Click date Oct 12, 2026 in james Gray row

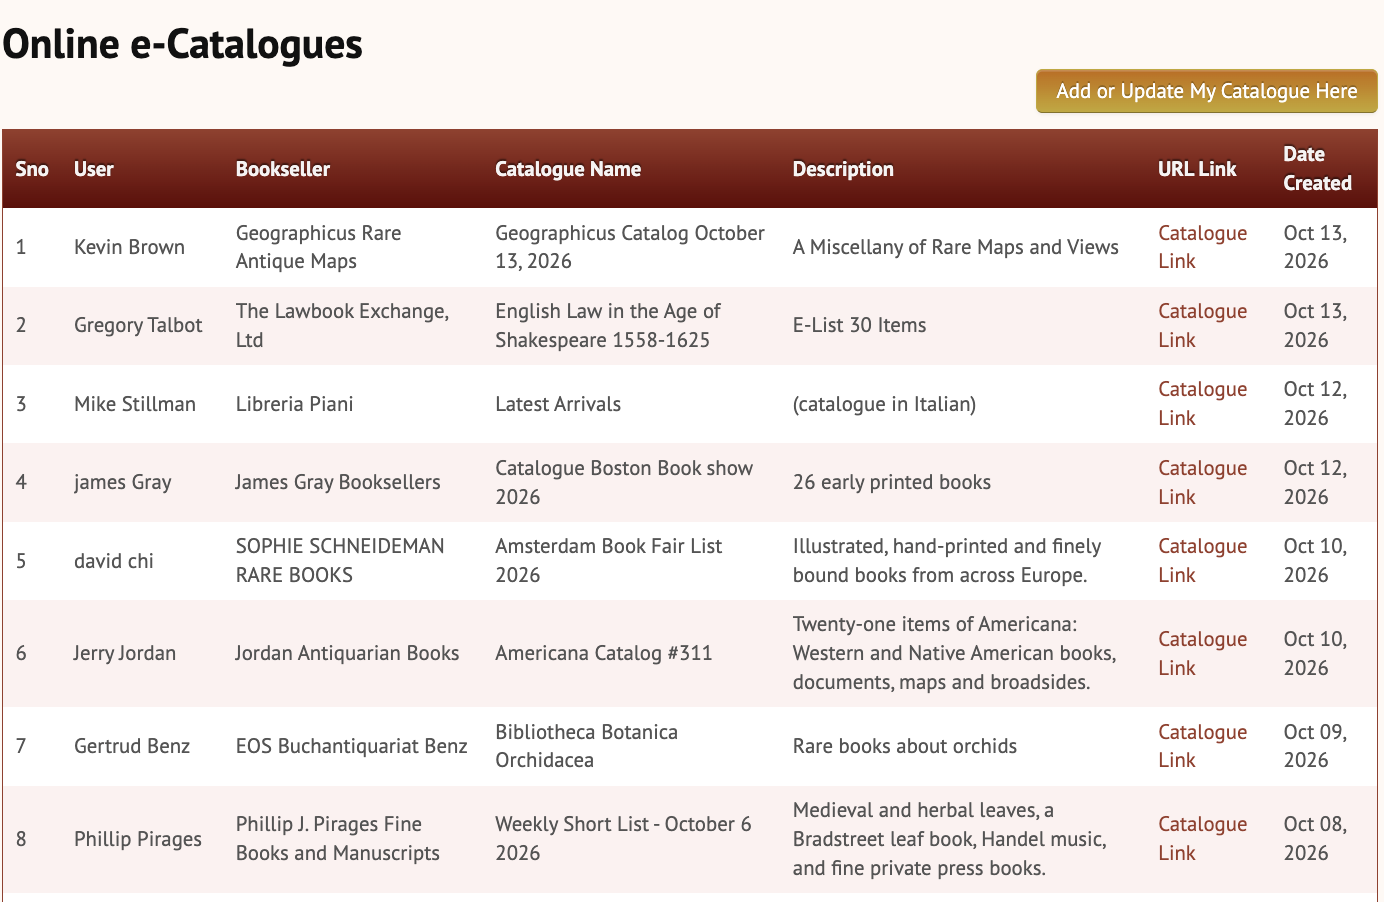(x=1316, y=482)
